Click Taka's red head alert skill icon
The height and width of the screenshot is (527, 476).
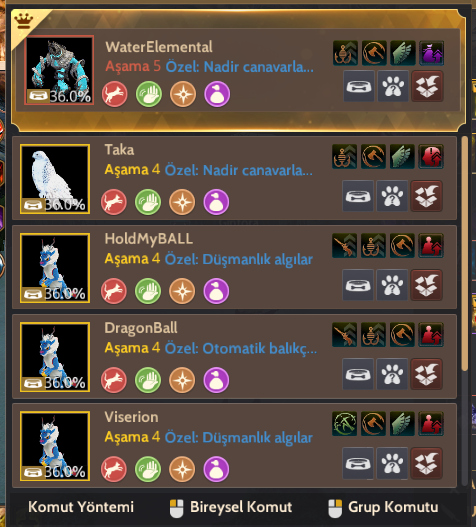(431, 157)
